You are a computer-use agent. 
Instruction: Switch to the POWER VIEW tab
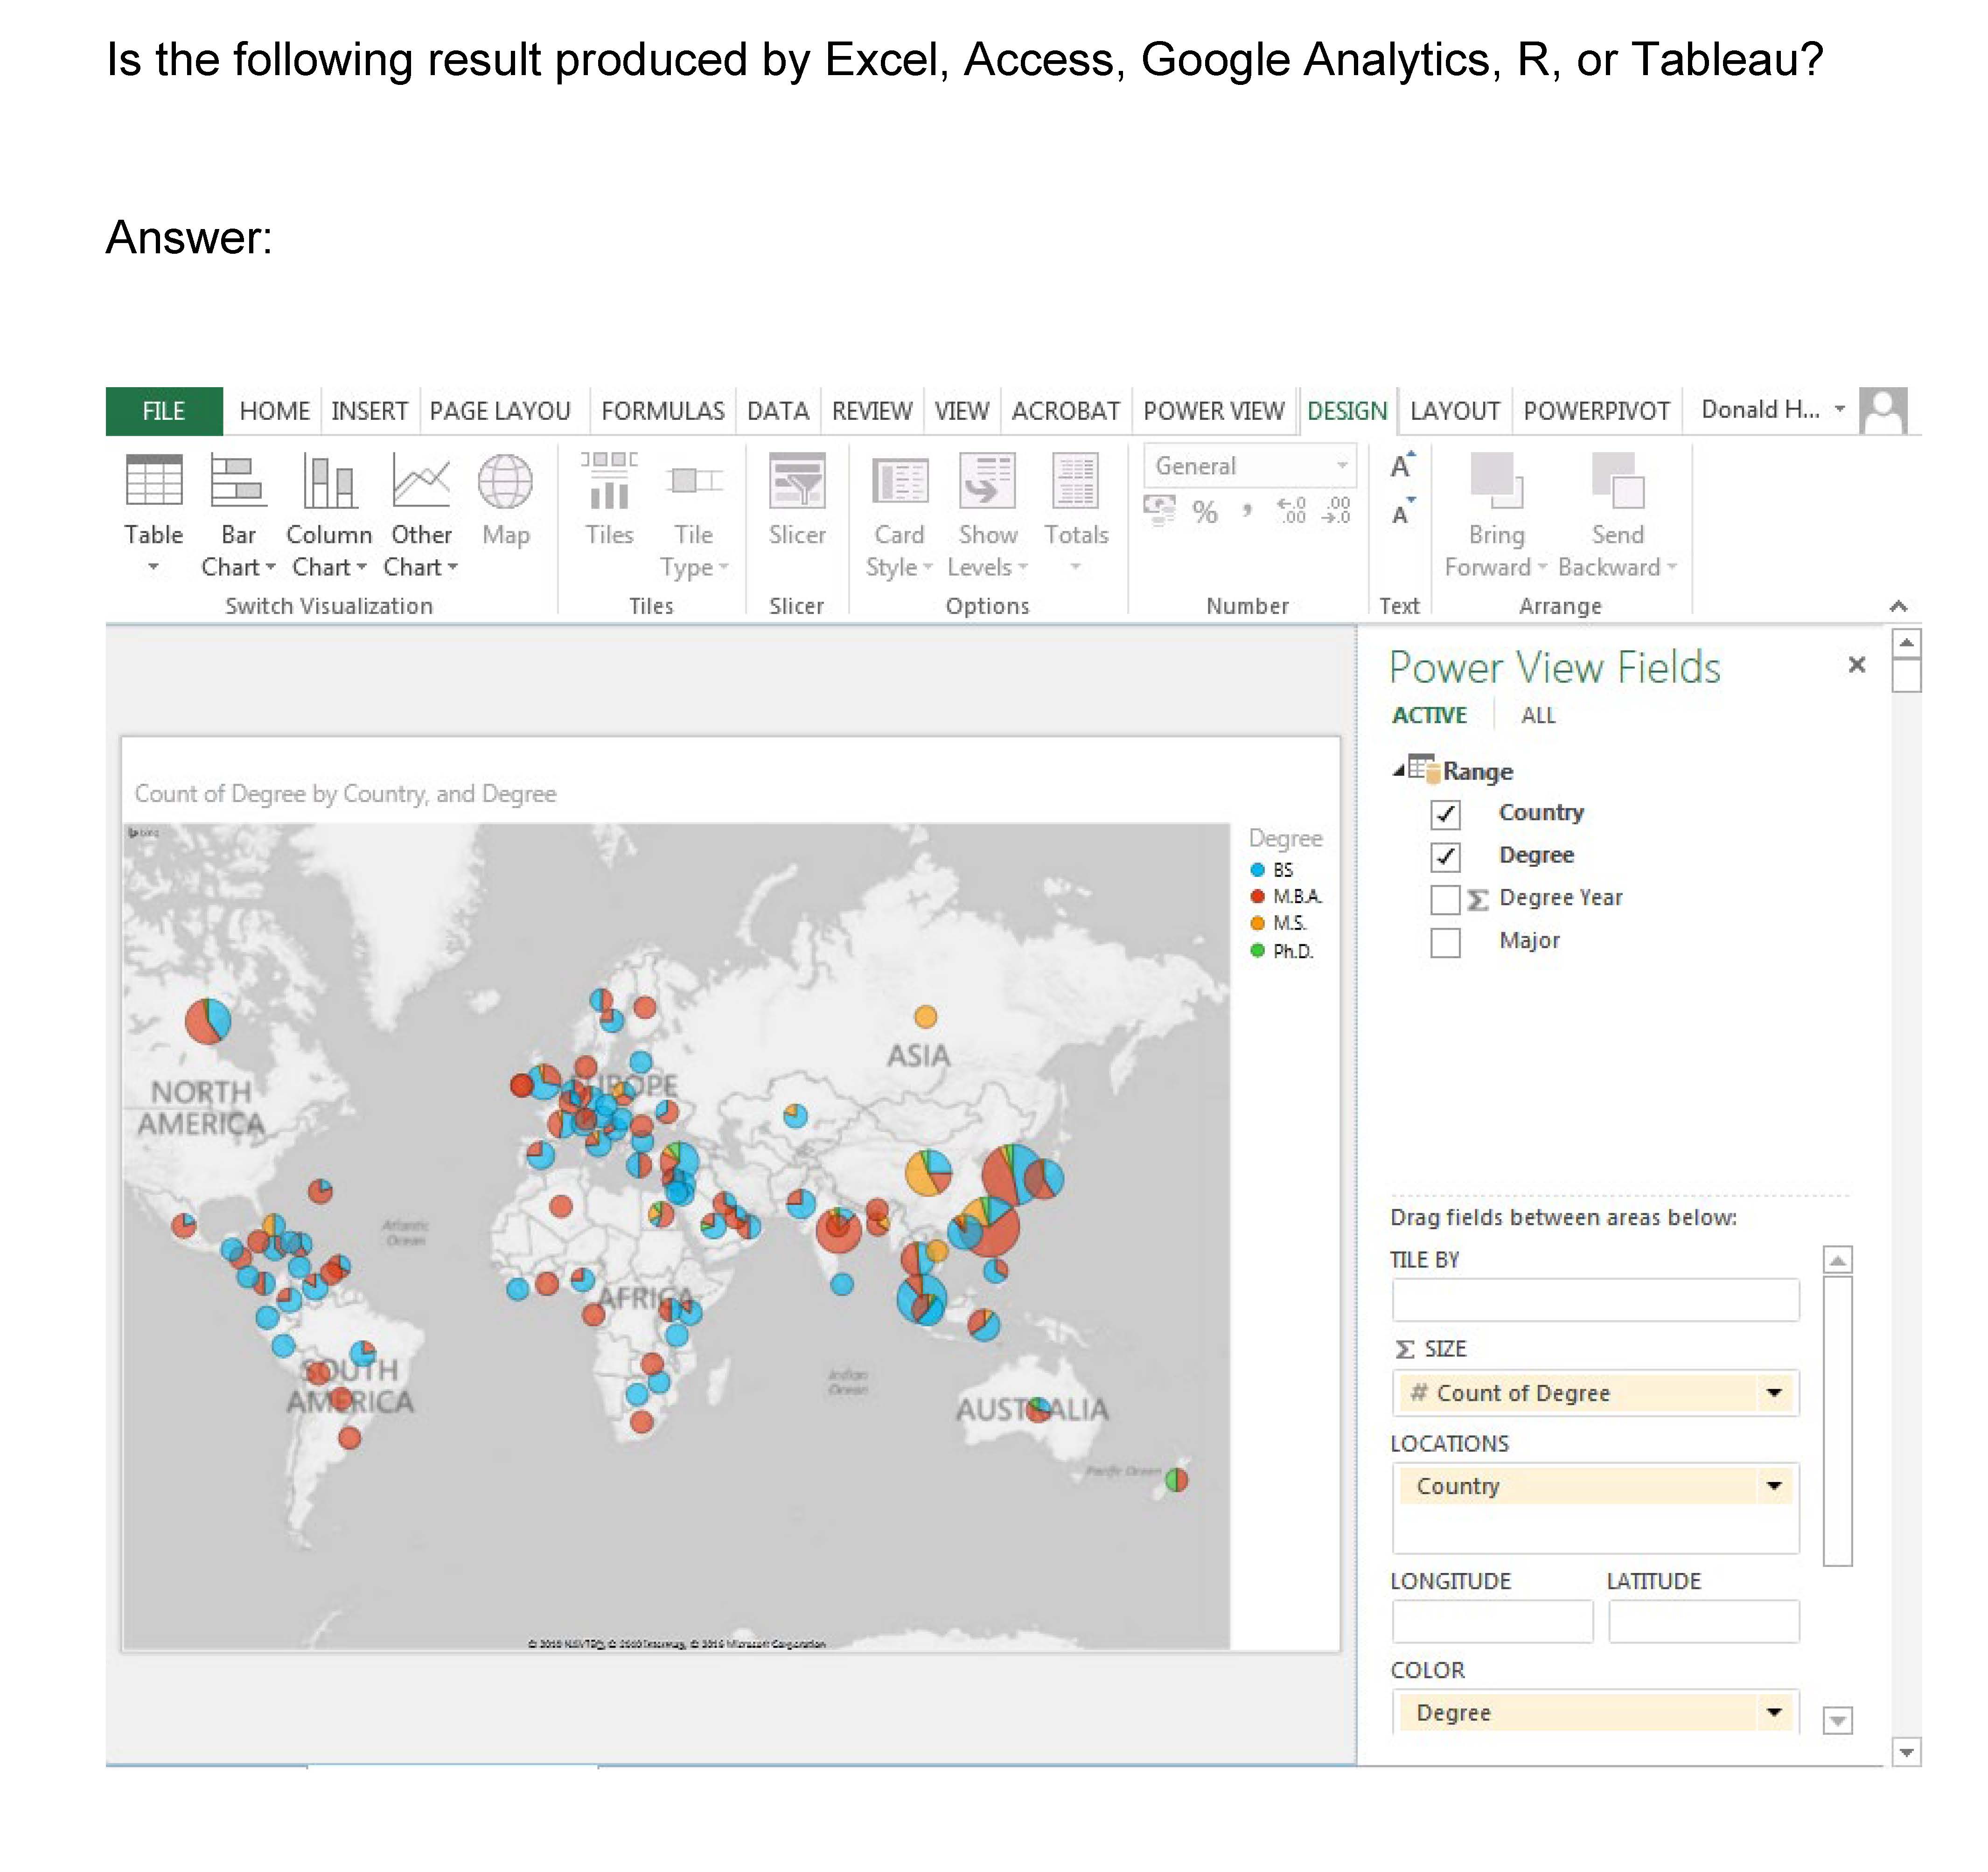[1213, 411]
